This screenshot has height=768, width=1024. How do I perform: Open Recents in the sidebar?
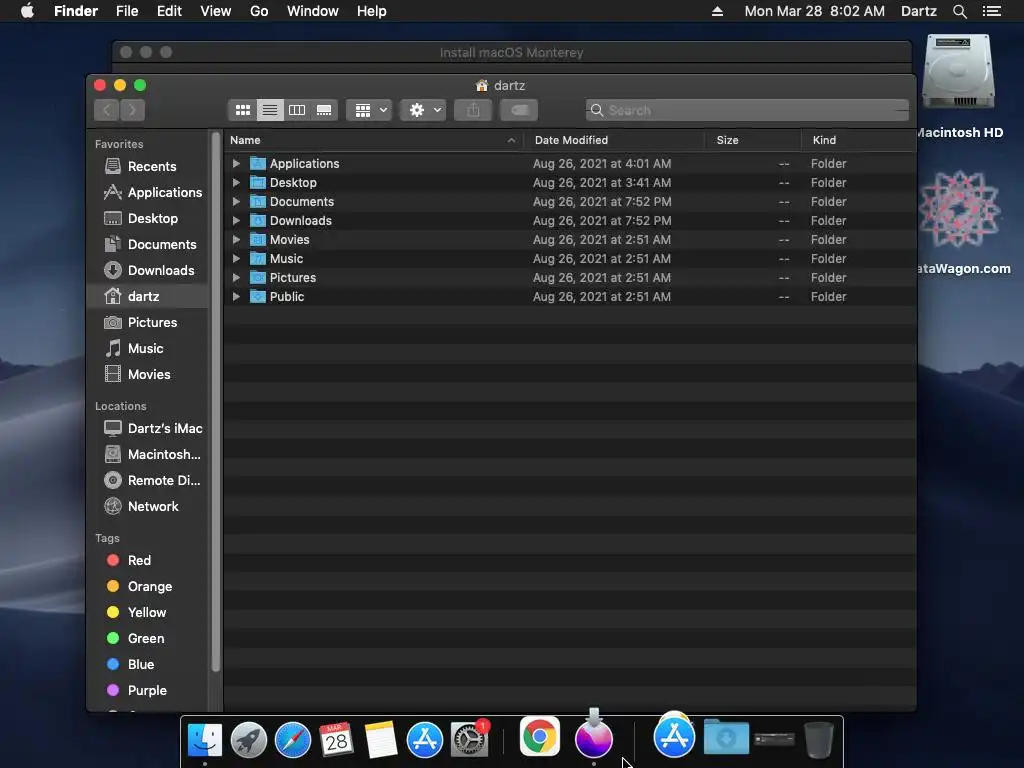click(x=149, y=167)
